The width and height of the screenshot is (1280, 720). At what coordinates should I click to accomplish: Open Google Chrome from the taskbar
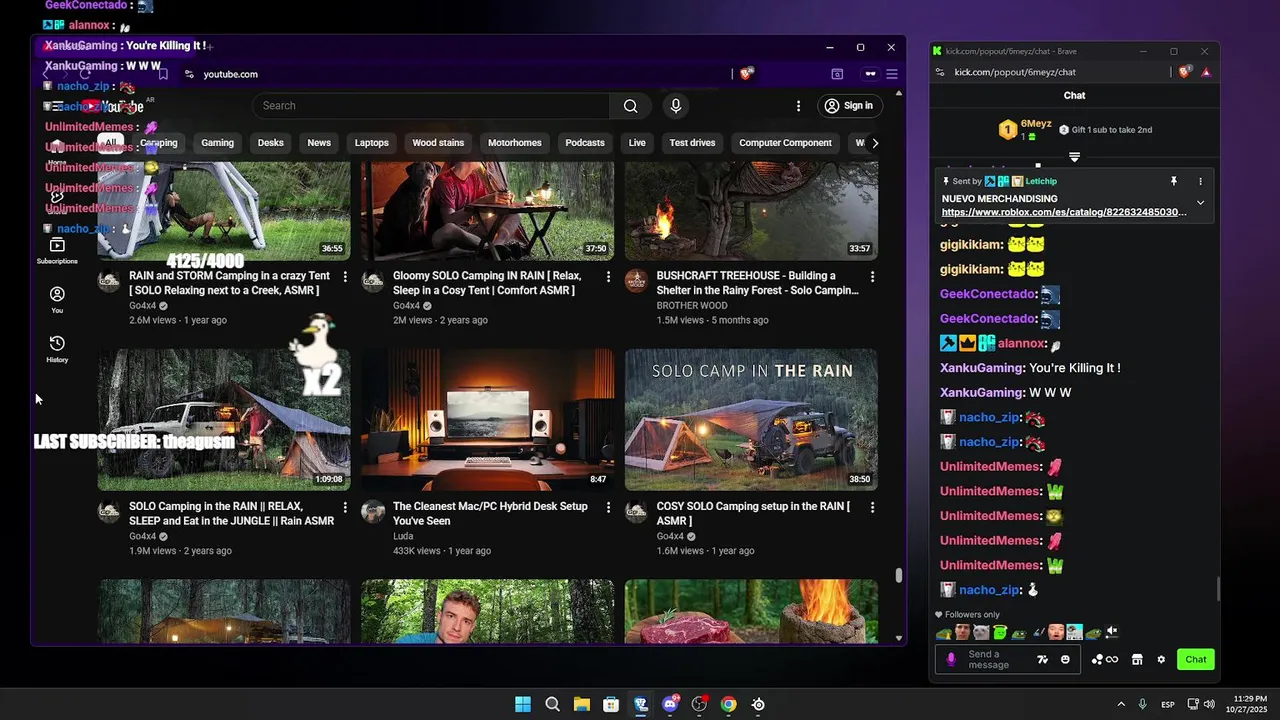pyautogui.click(x=728, y=704)
